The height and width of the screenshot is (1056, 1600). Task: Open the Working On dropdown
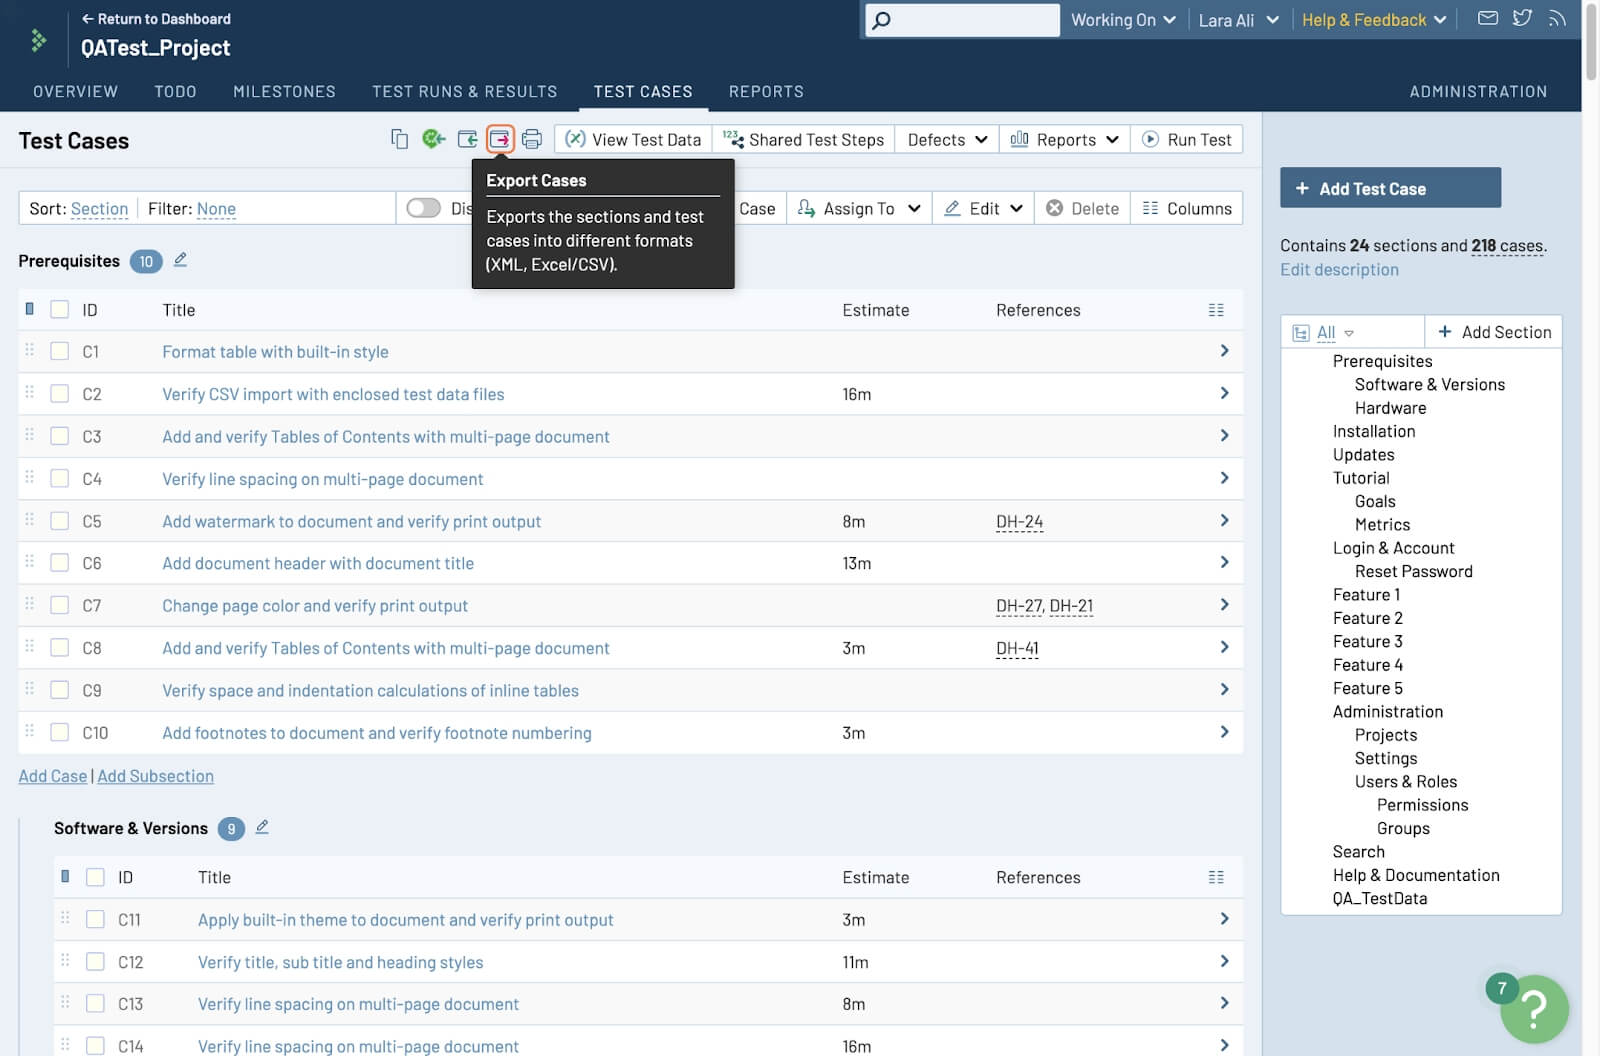[x=1122, y=20]
